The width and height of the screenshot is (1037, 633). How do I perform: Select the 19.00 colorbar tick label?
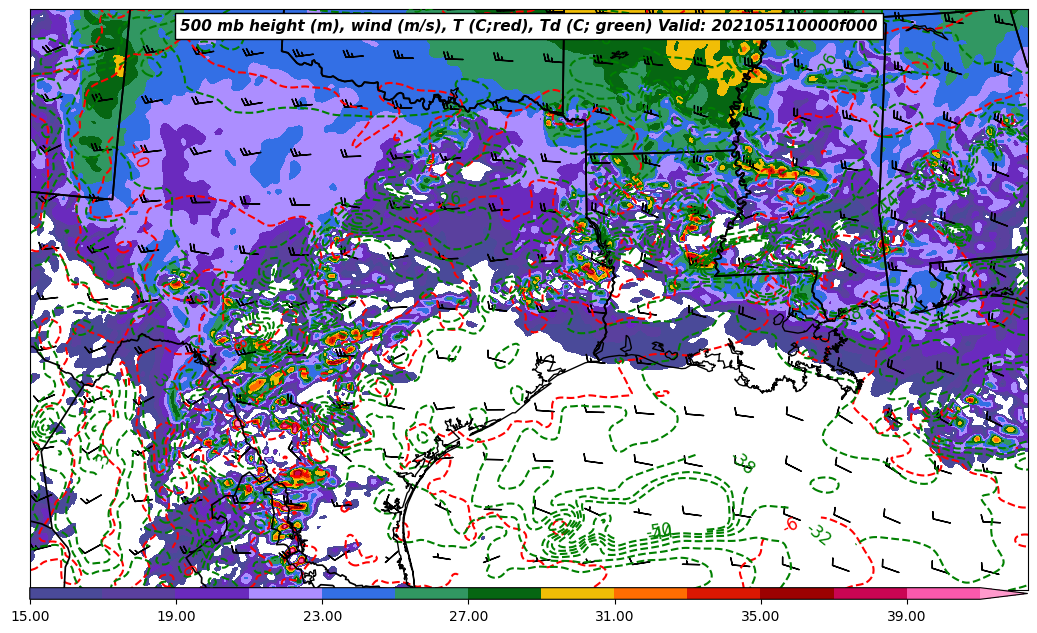coord(176,616)
